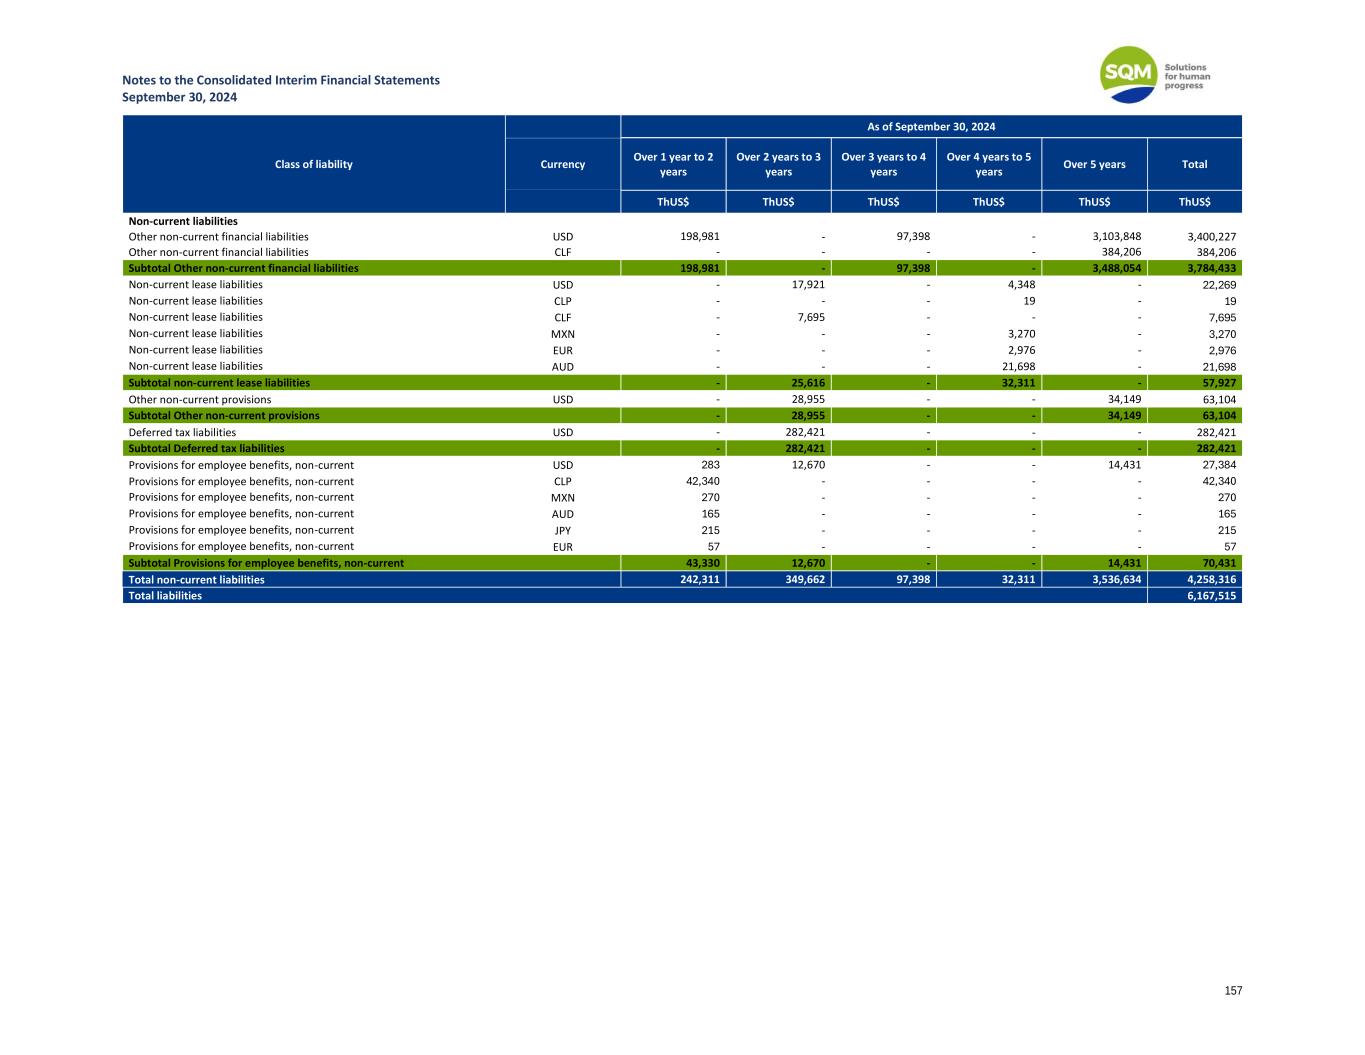Image resolution: width=1365 pixels, height=1055 pixels.
Task: Select the 'Currency' column header
Action: pos(562,164)
